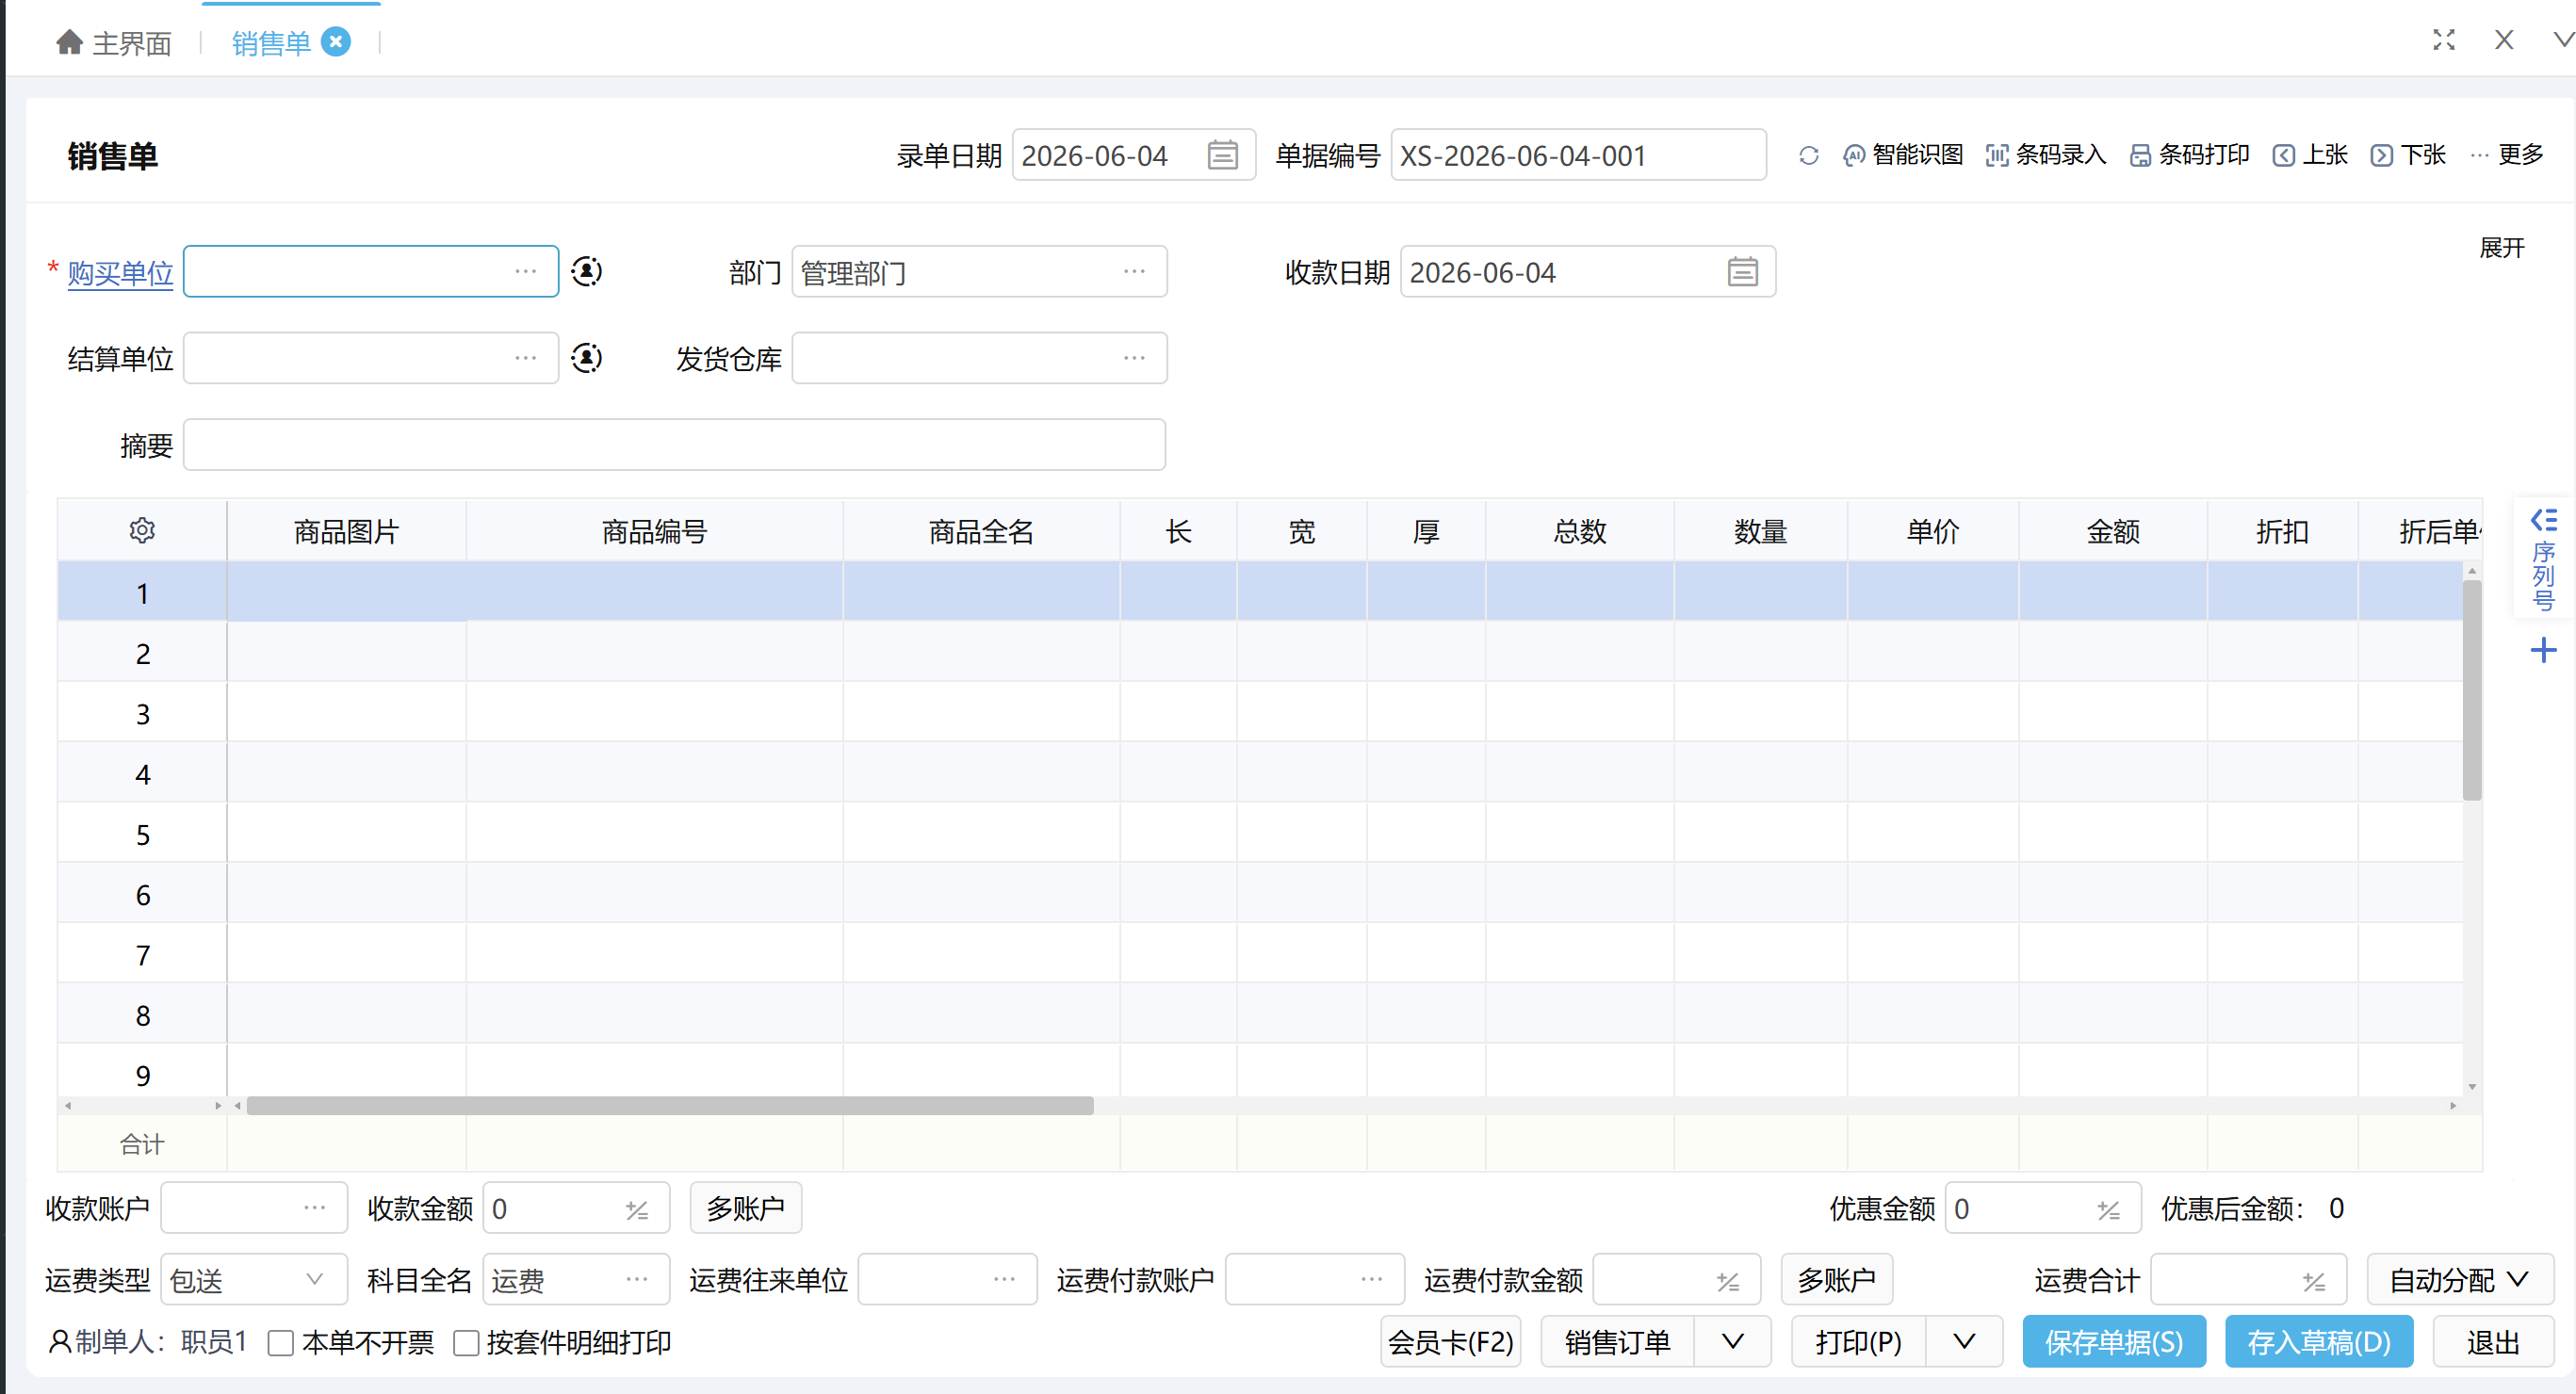The width and height of the screenshot is (2576, 1394).
Task: Expand the header area with 展开
Action: coord(2502,247)
